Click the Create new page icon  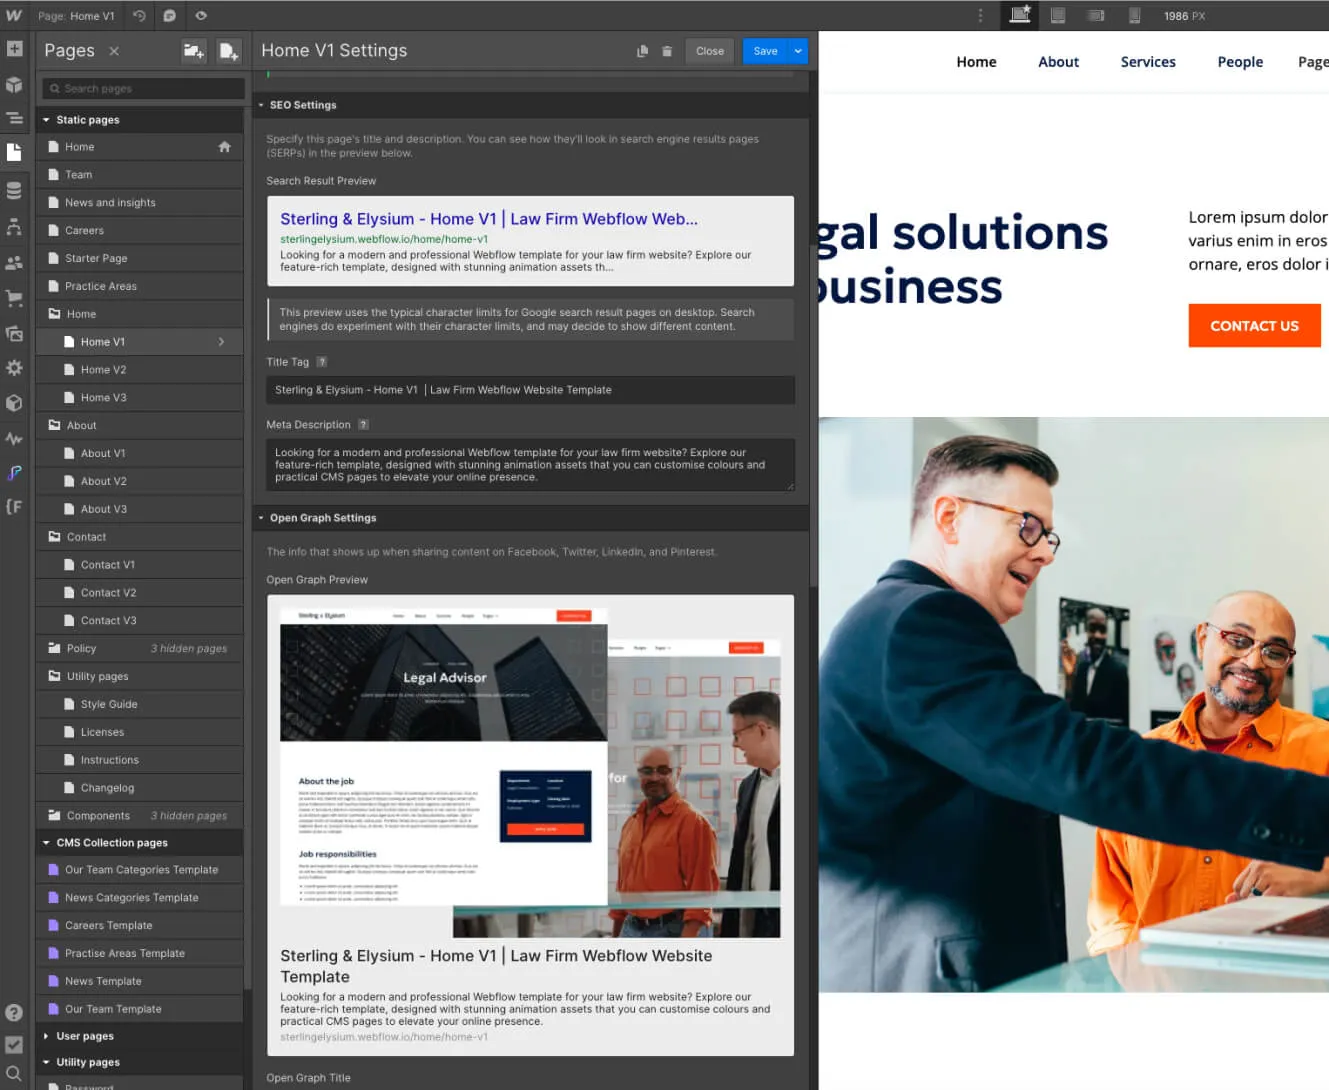(228, 51)
